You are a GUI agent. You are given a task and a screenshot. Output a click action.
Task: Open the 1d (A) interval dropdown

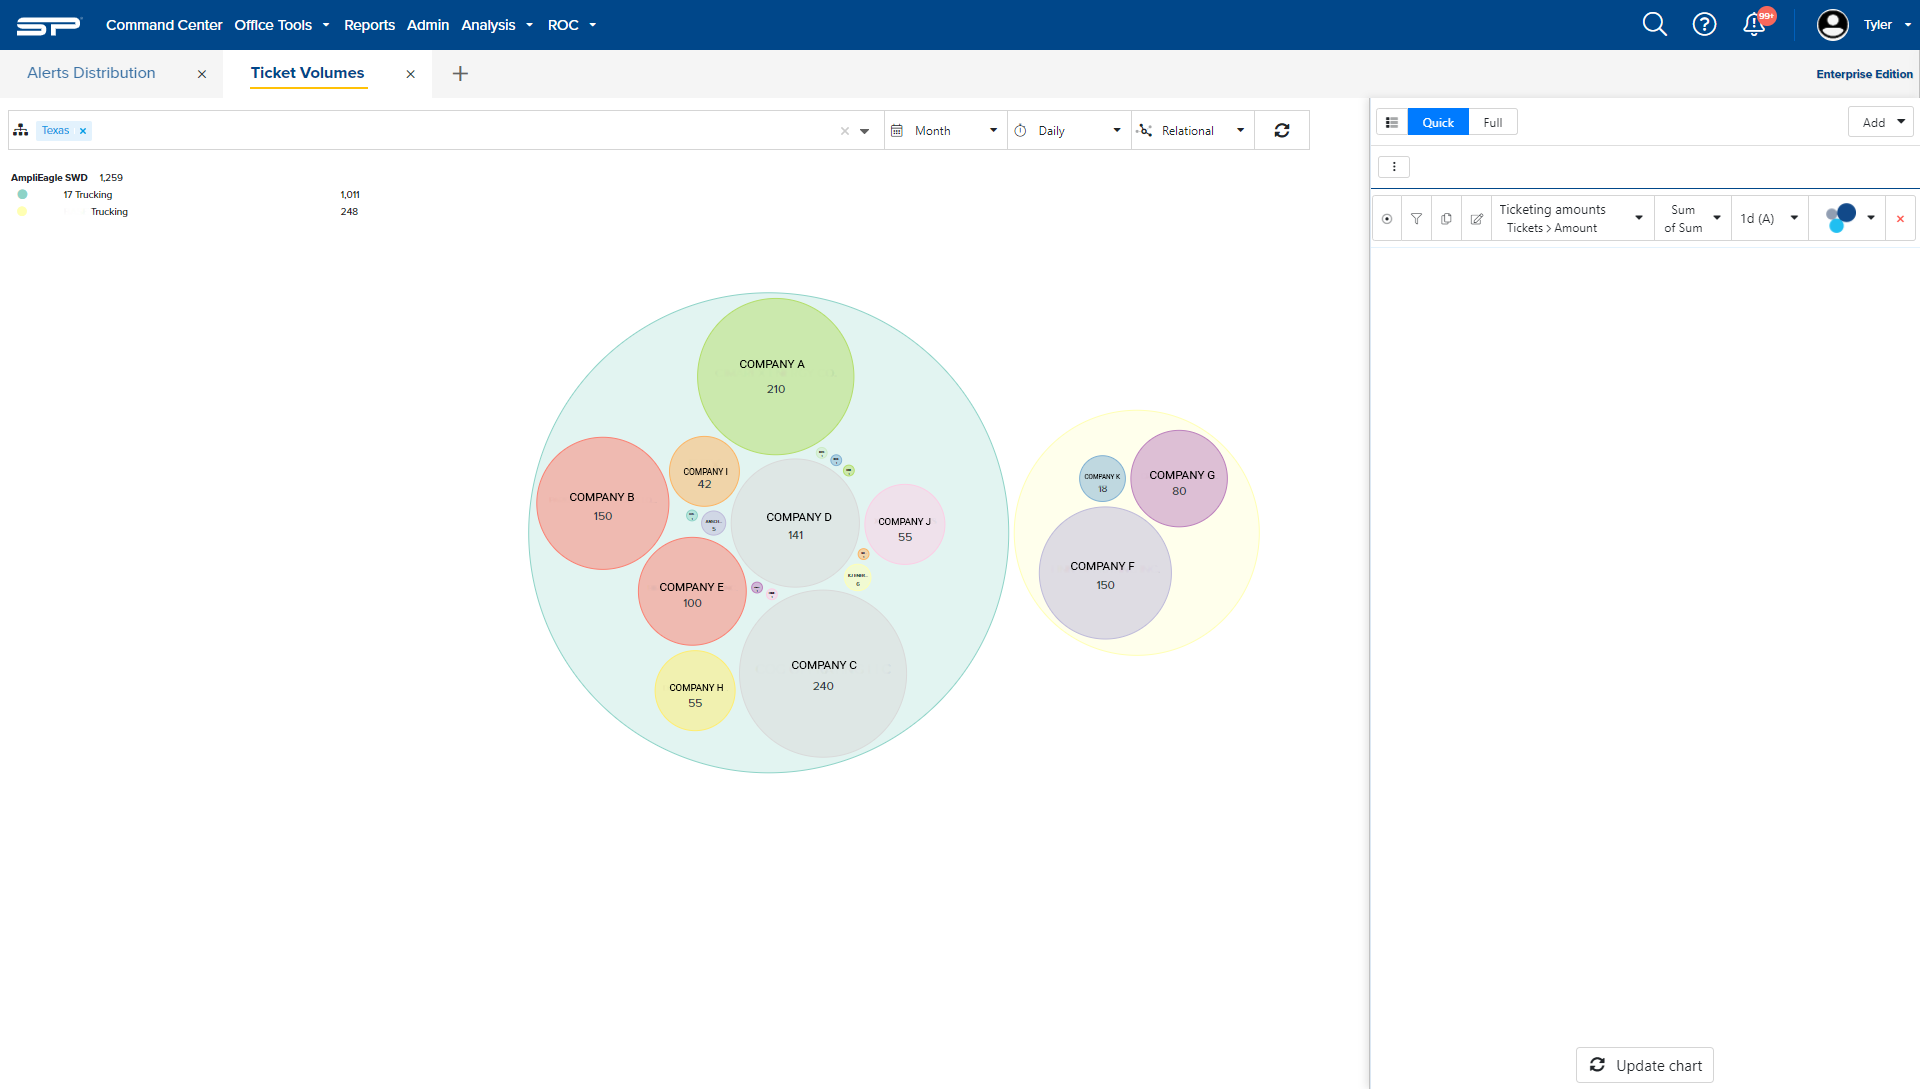pyautogui.click(x=1769, y=218)
